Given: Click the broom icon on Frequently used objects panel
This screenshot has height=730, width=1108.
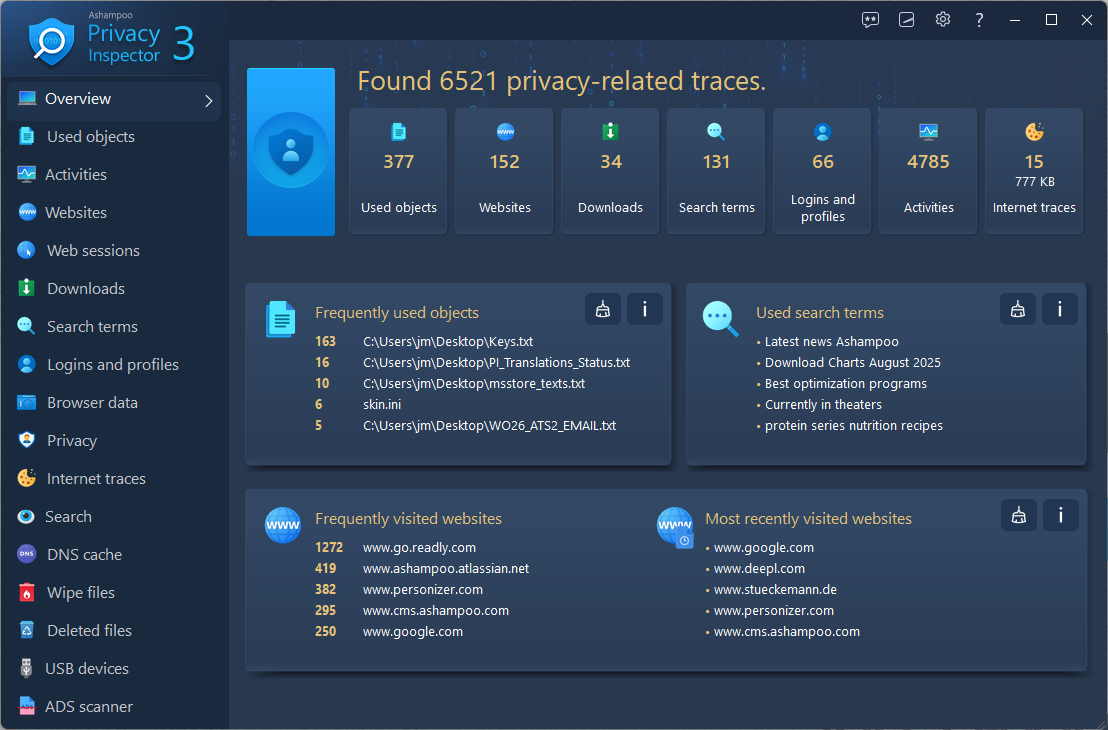Looking at the screenshot, I should (603, 309).
